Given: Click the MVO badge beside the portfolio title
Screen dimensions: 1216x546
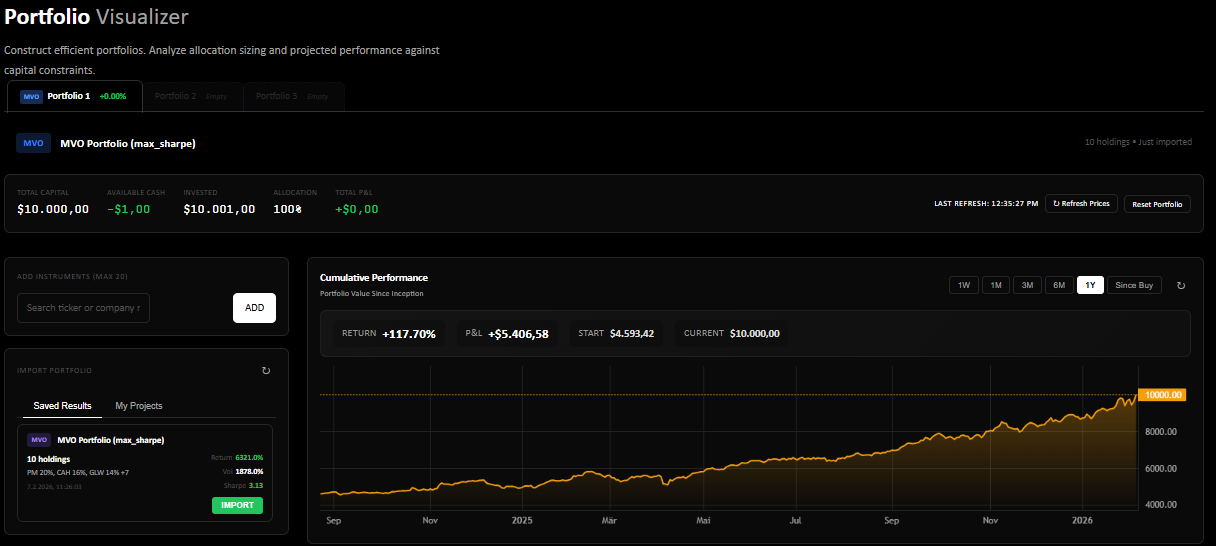Looking at the screenshot, I should [x=33, y=143].
